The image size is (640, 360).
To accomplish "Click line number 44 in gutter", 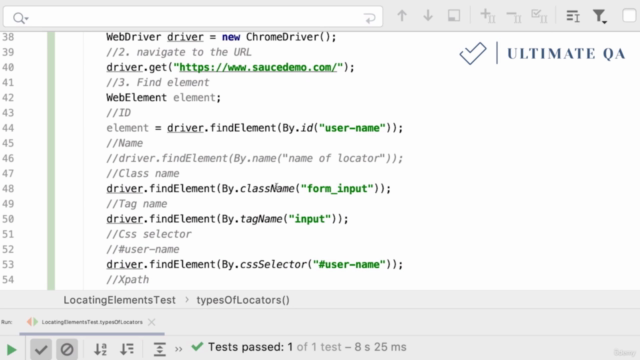I will coord(8,128).
